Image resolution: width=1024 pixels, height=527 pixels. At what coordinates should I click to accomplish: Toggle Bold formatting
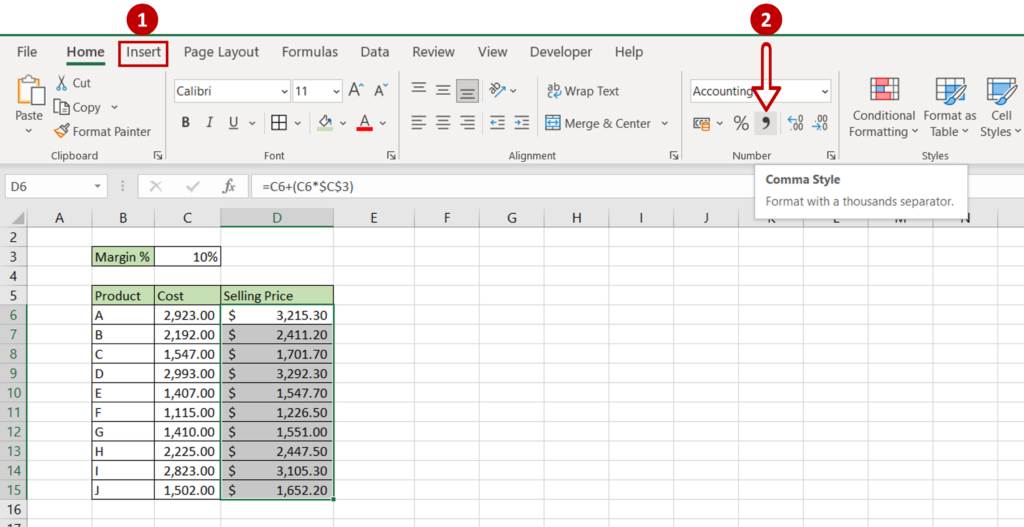tap(185, 123)
